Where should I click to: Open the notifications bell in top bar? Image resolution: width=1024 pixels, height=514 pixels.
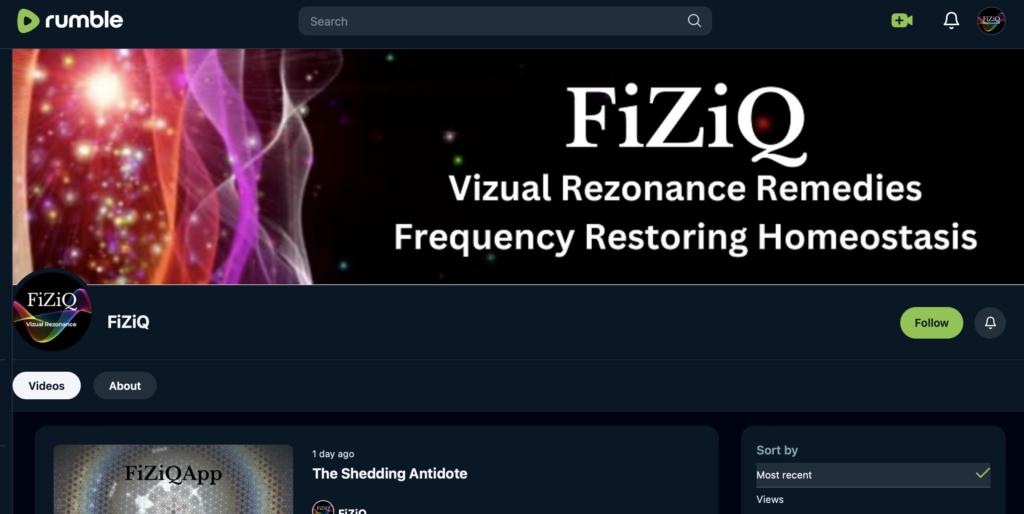click(x=952, y=21)
